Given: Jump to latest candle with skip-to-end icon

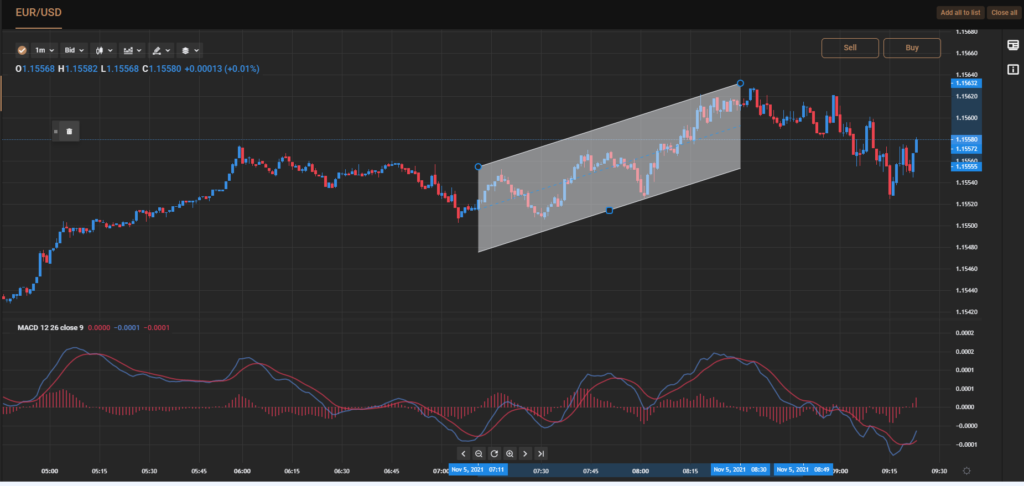Looking at the screenshot, I should (x=541, y=453).
